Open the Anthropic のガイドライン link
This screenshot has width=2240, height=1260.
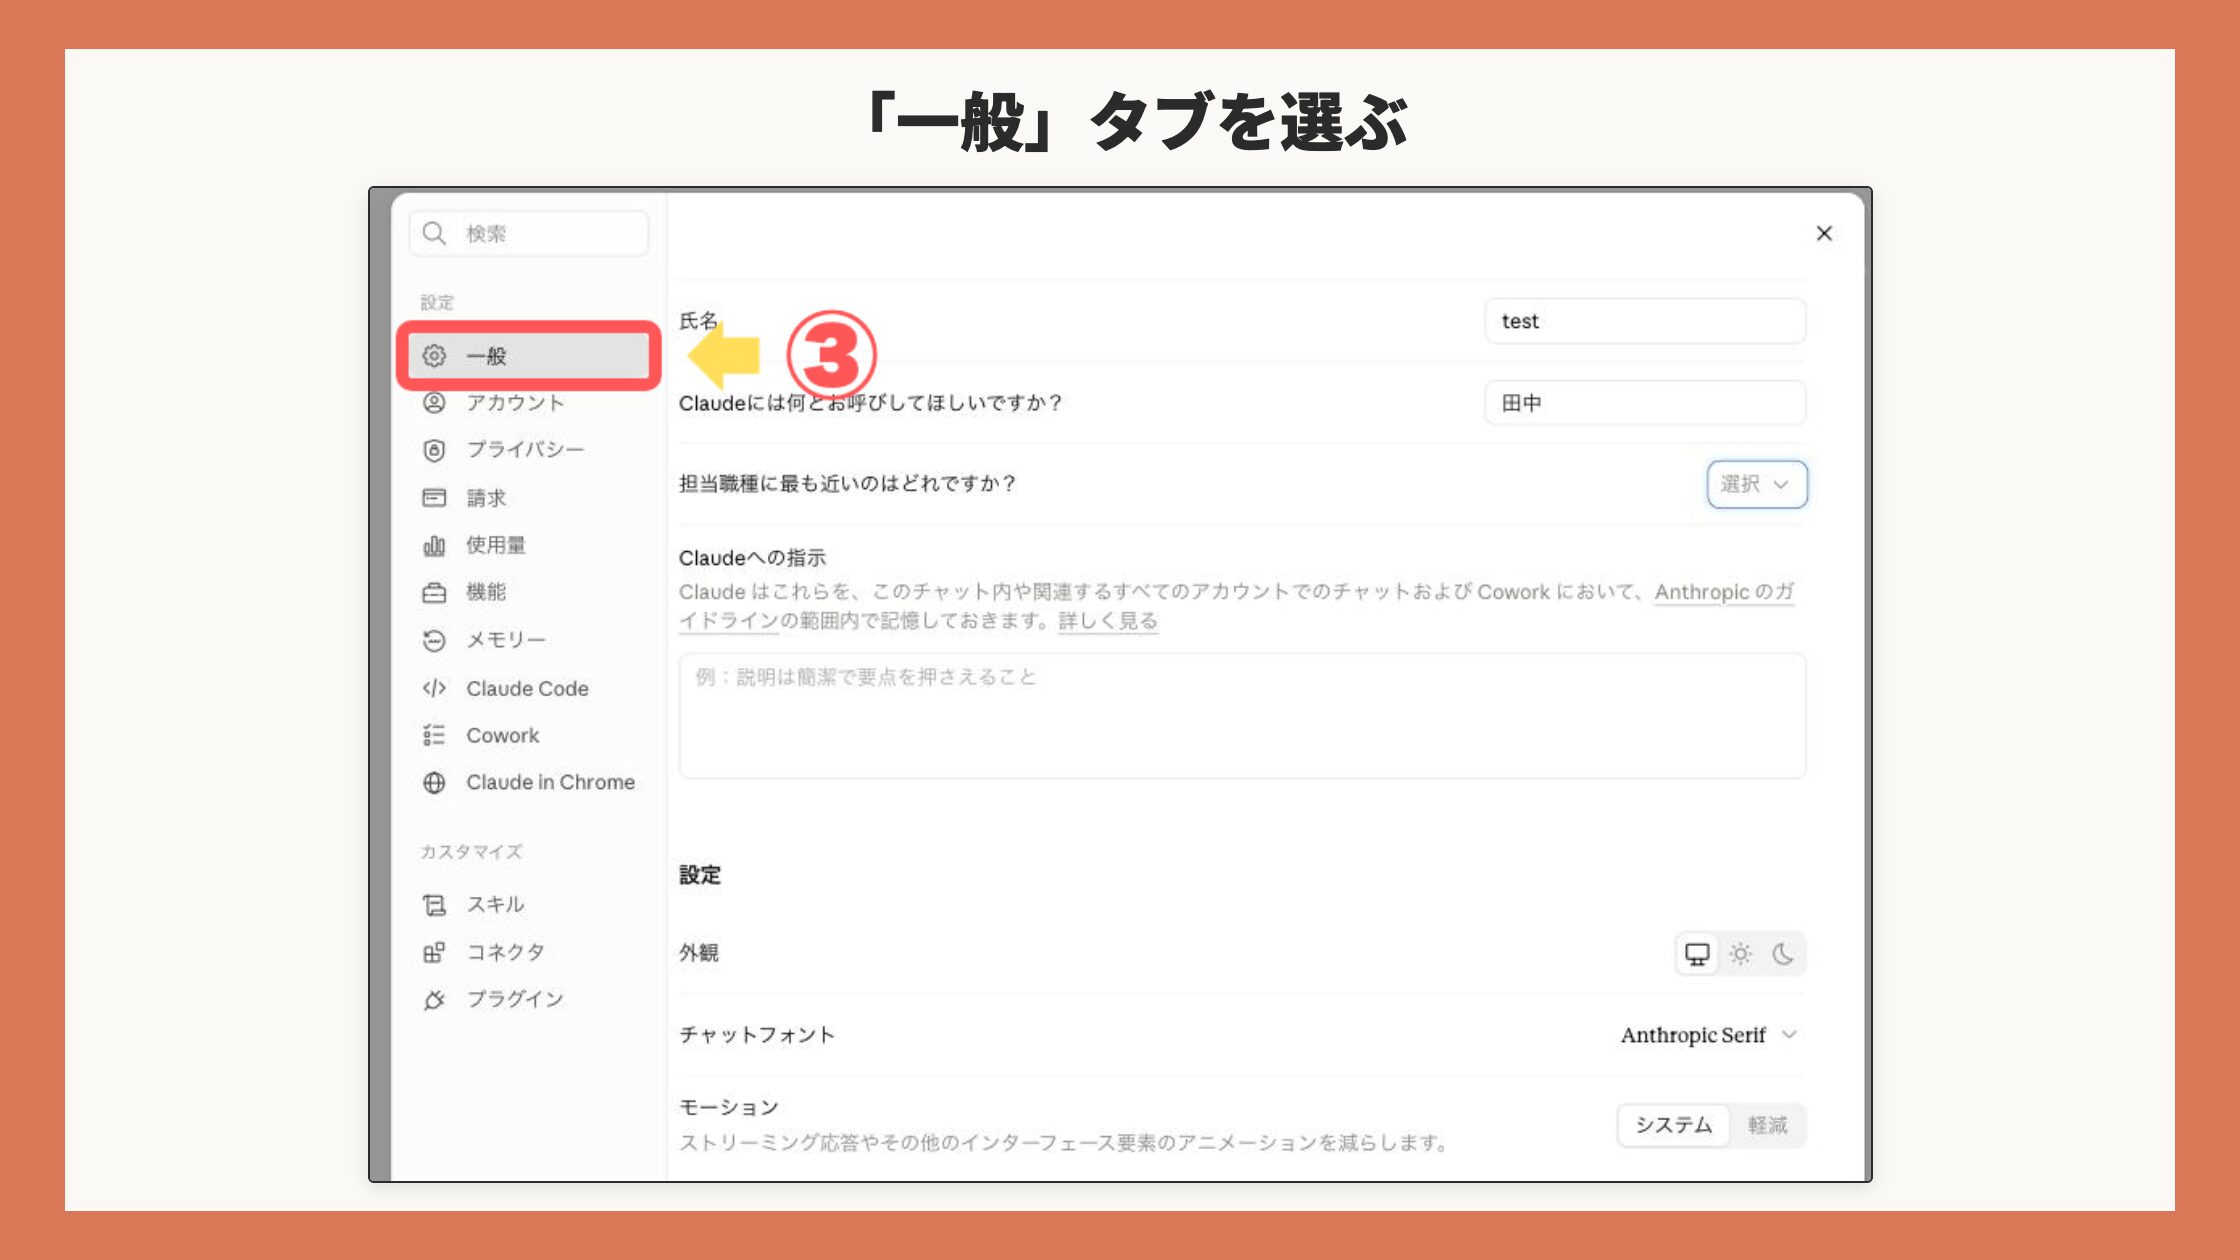(x=1725, y=592)
